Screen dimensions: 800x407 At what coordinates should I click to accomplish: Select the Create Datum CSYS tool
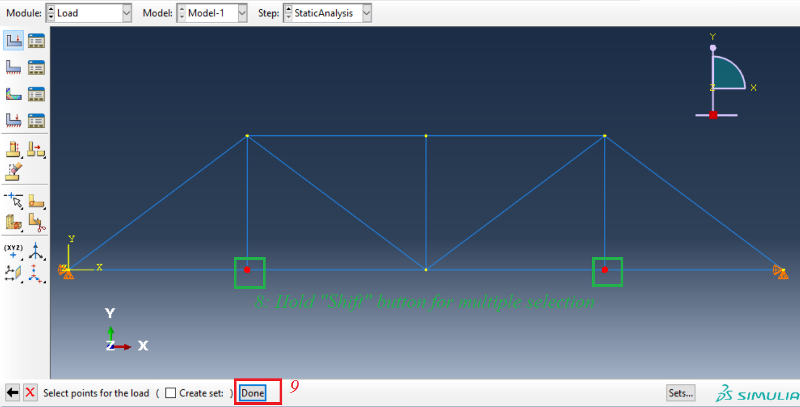pyautogui.click(x=36, y=273)
